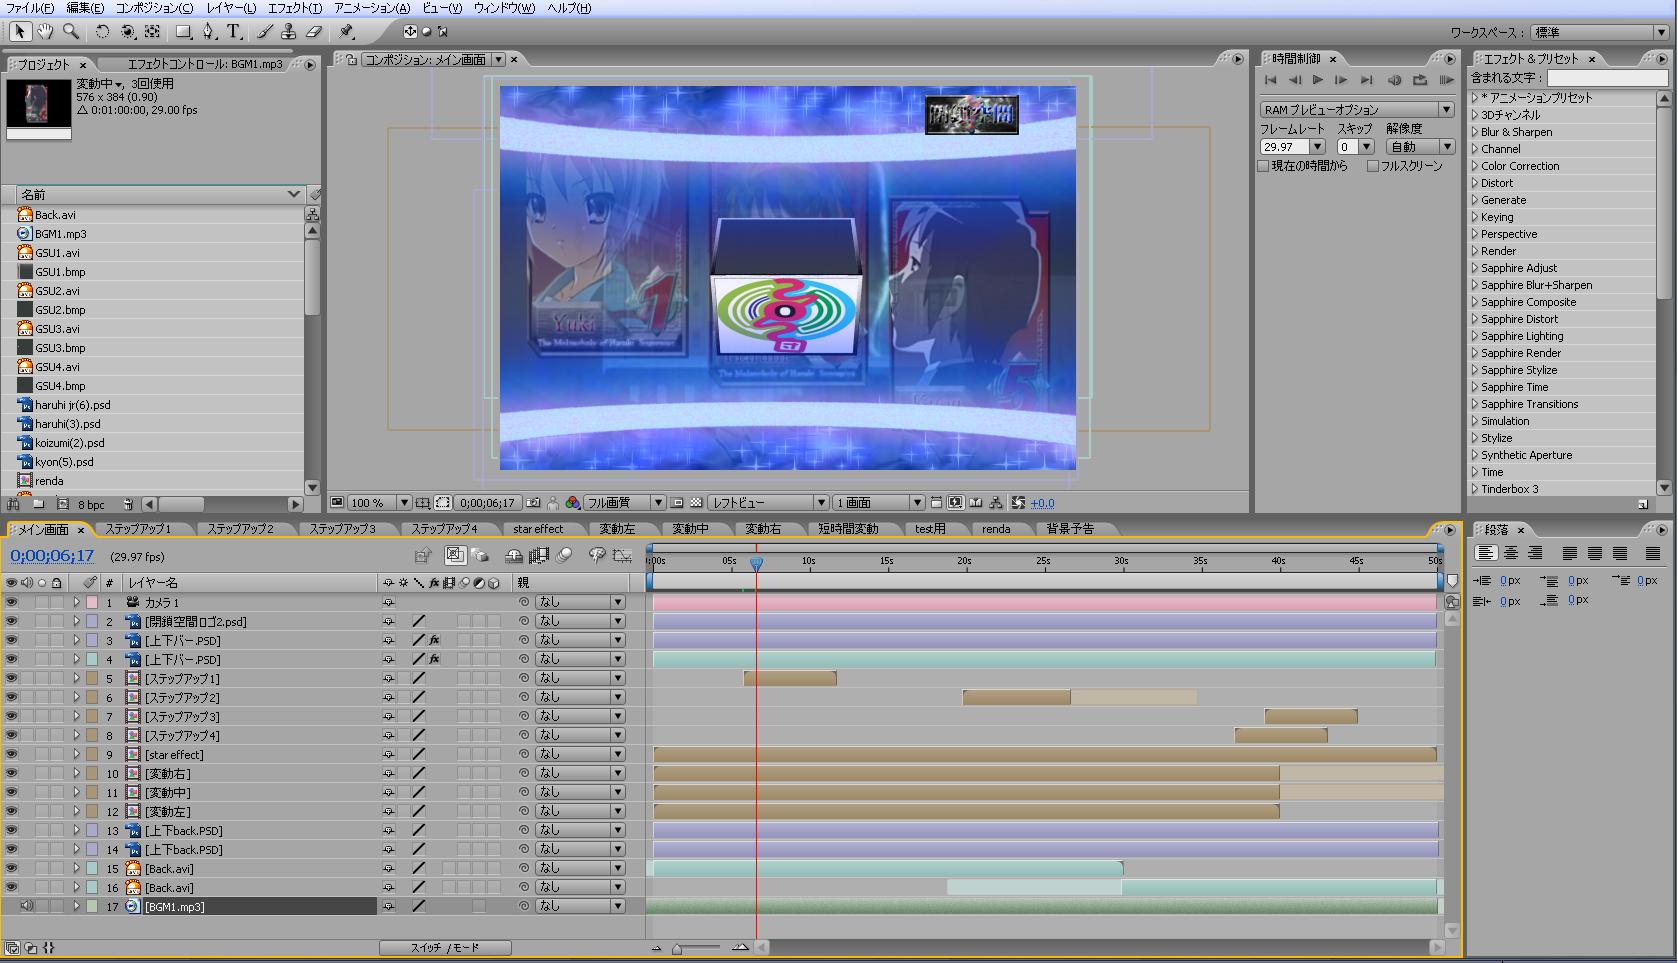This screenshot has width=1678, height=963.
Task: Switch to the 背景予告 timeline tab
Action: (1070, 529)
